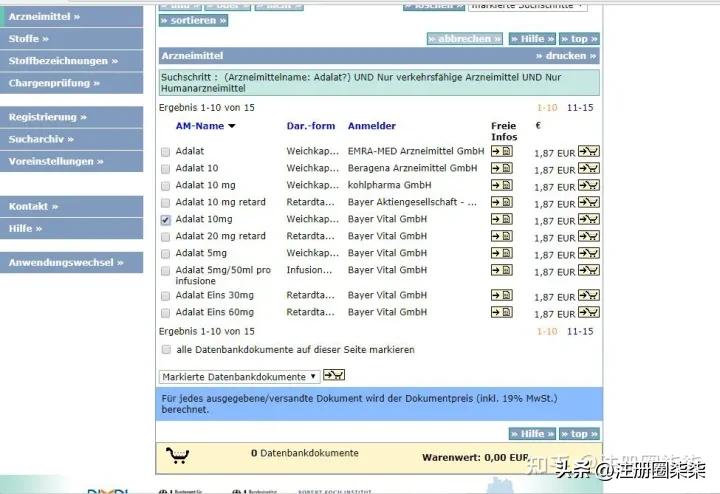Open free info for Adalat 20 mg retard
Screen dimensions: 720x494
coord(501,236)
